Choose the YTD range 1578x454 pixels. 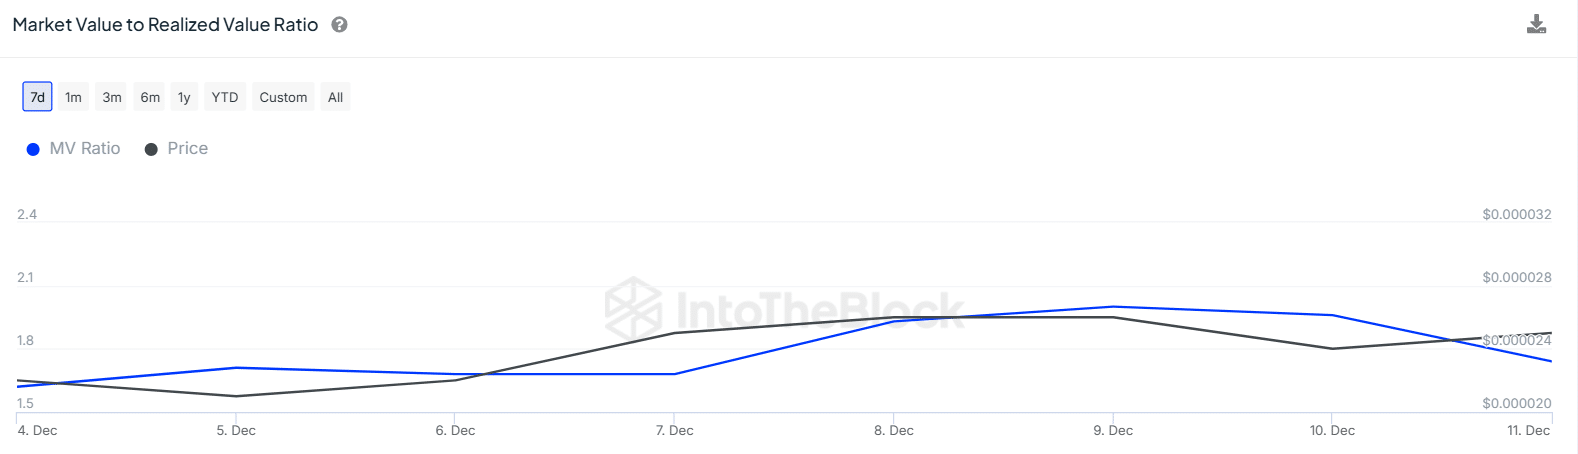pos(225,97)
